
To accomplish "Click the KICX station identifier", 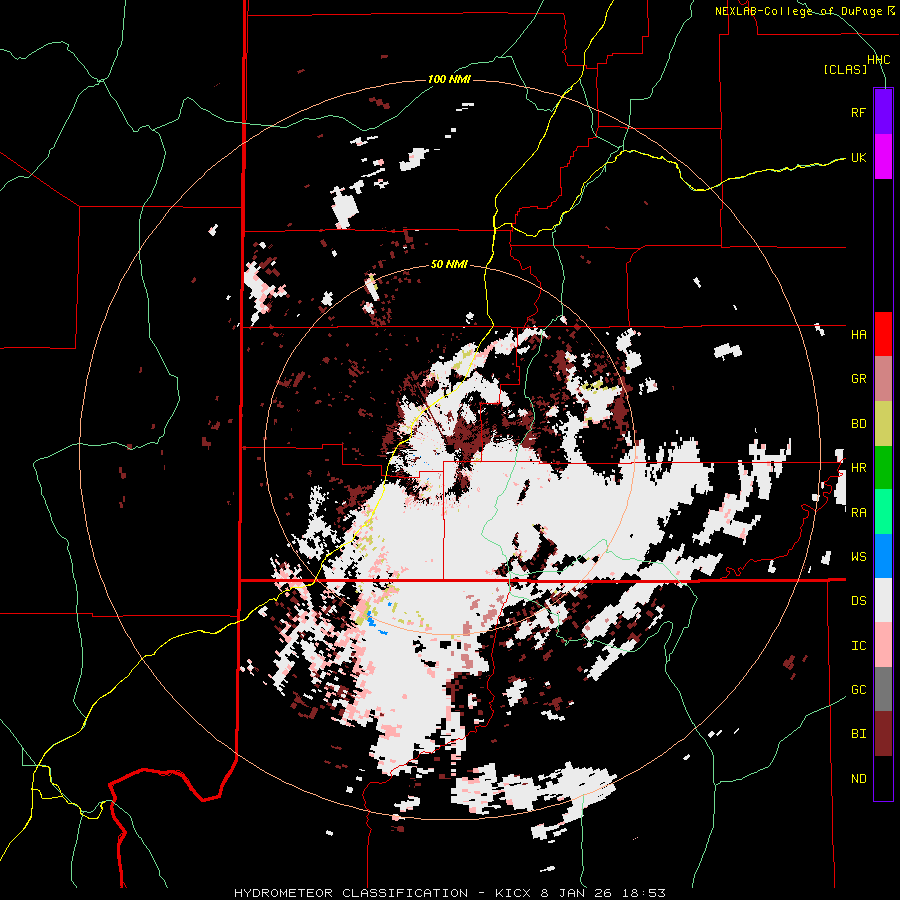I will 514,893.
